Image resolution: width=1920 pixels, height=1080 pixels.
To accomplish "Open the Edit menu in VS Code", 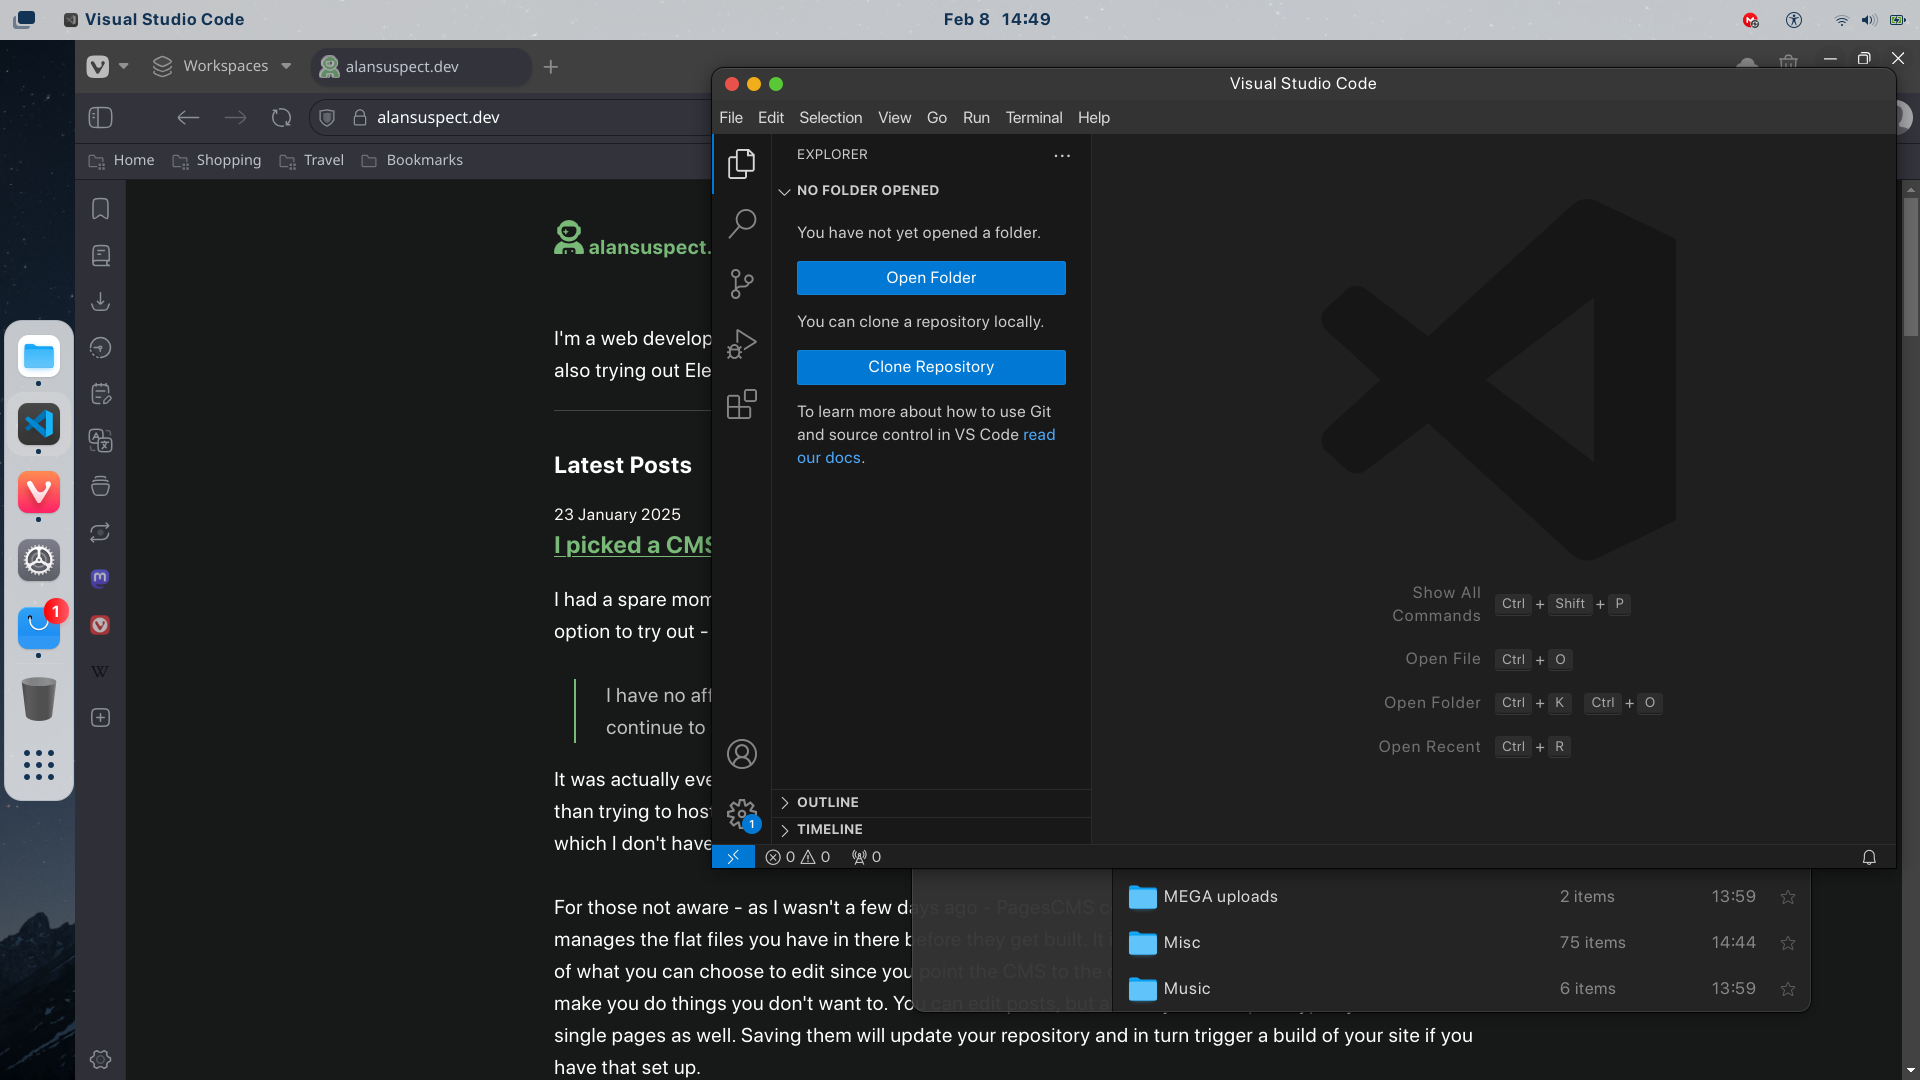I will click(770, 118).
